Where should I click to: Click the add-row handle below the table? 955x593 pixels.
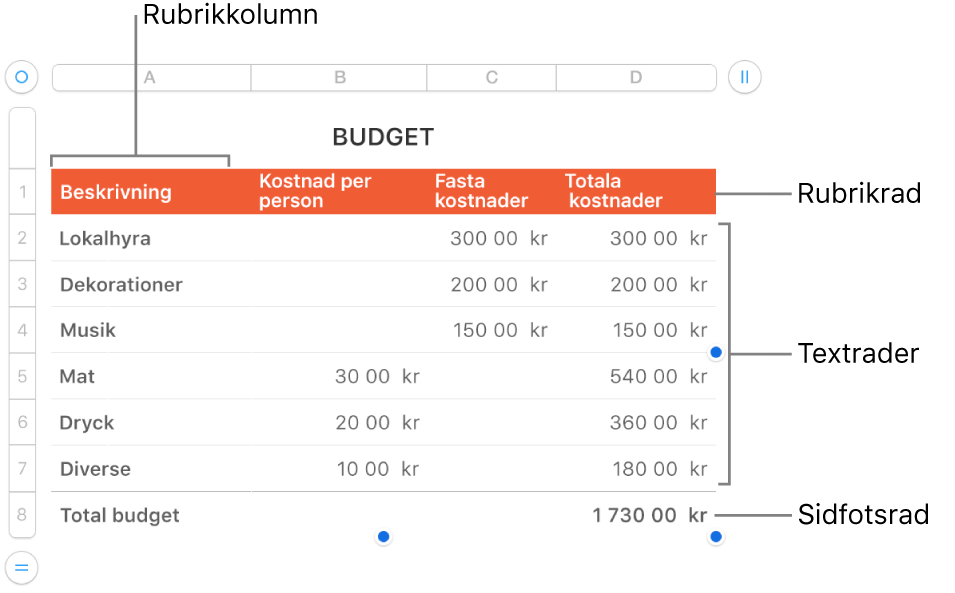click(x=21, y=568)
